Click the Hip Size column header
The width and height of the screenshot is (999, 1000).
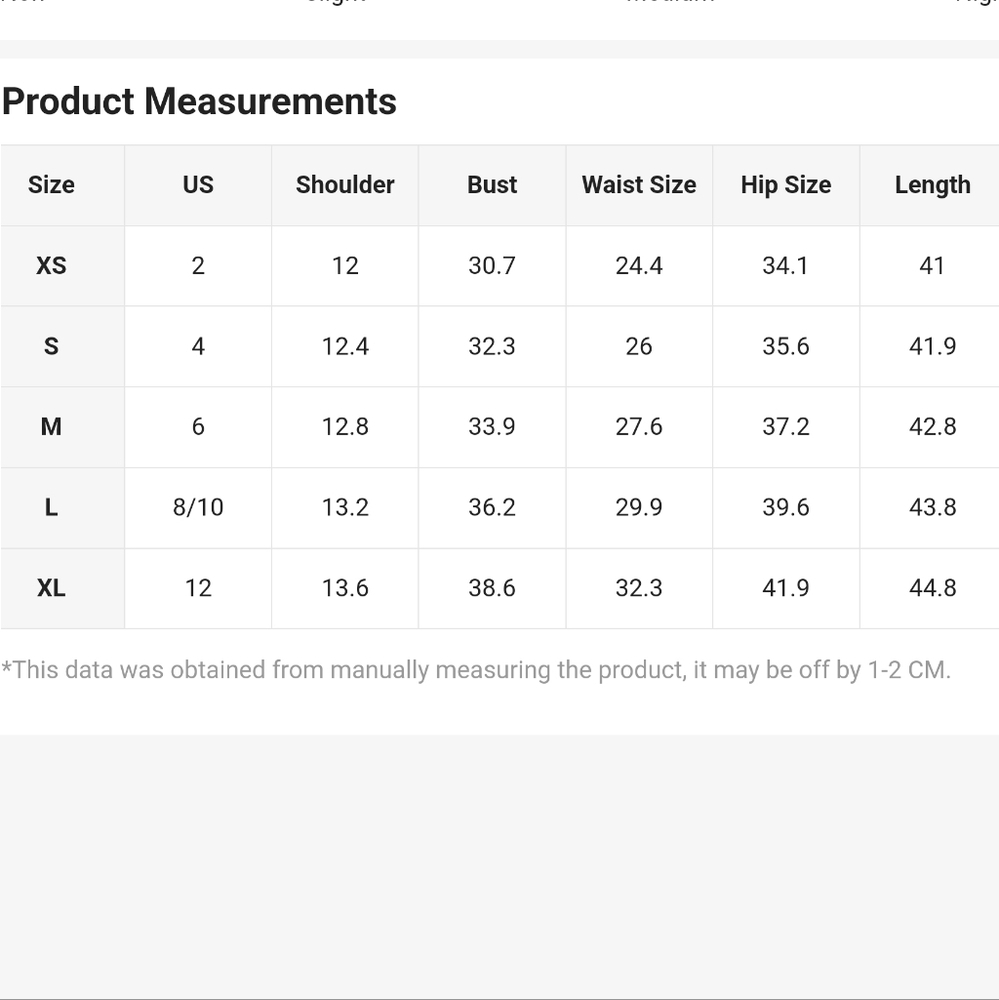tap(786, 185)
